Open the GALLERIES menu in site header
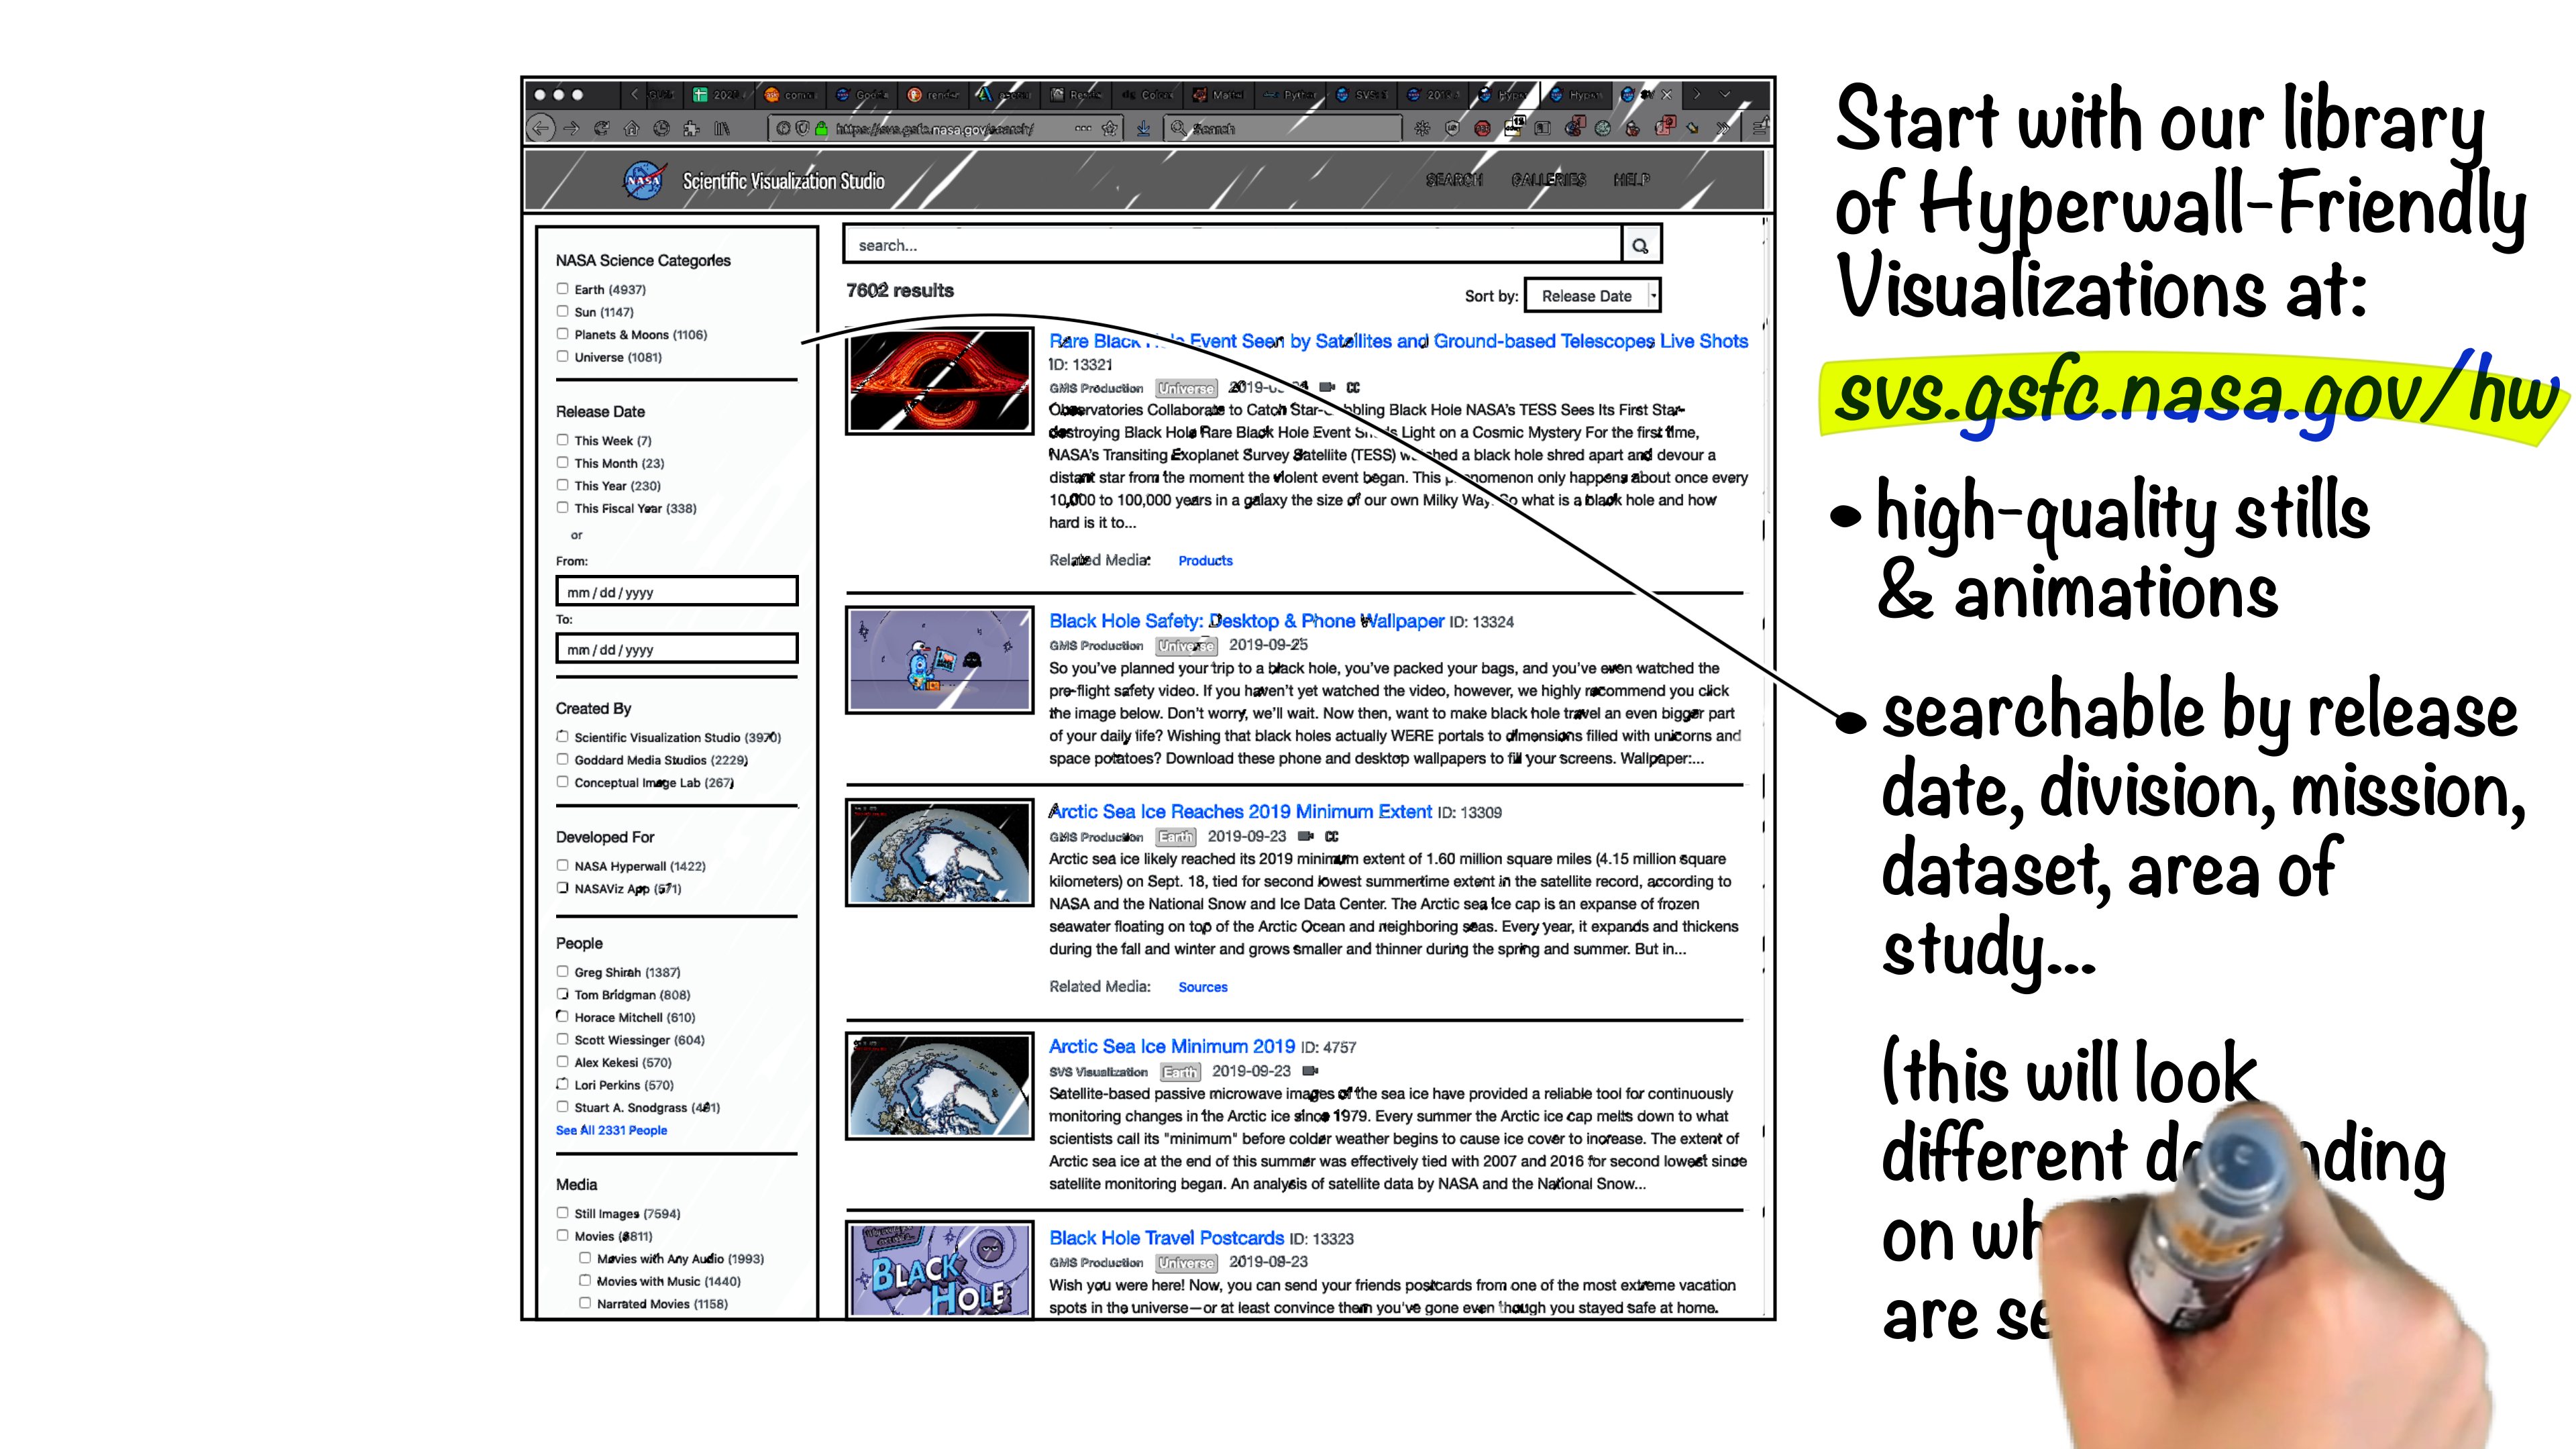 tap(1548, 180)
